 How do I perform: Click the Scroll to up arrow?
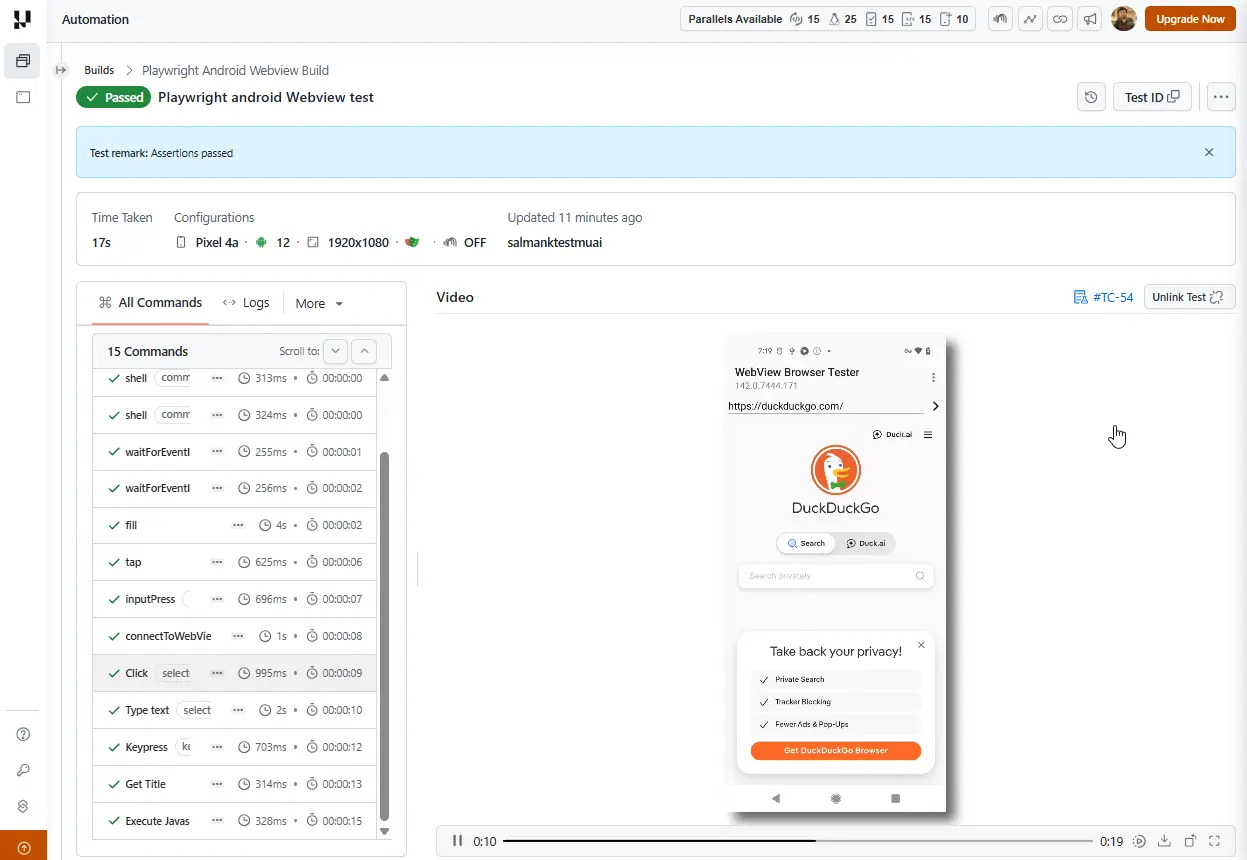click(365, 351)
